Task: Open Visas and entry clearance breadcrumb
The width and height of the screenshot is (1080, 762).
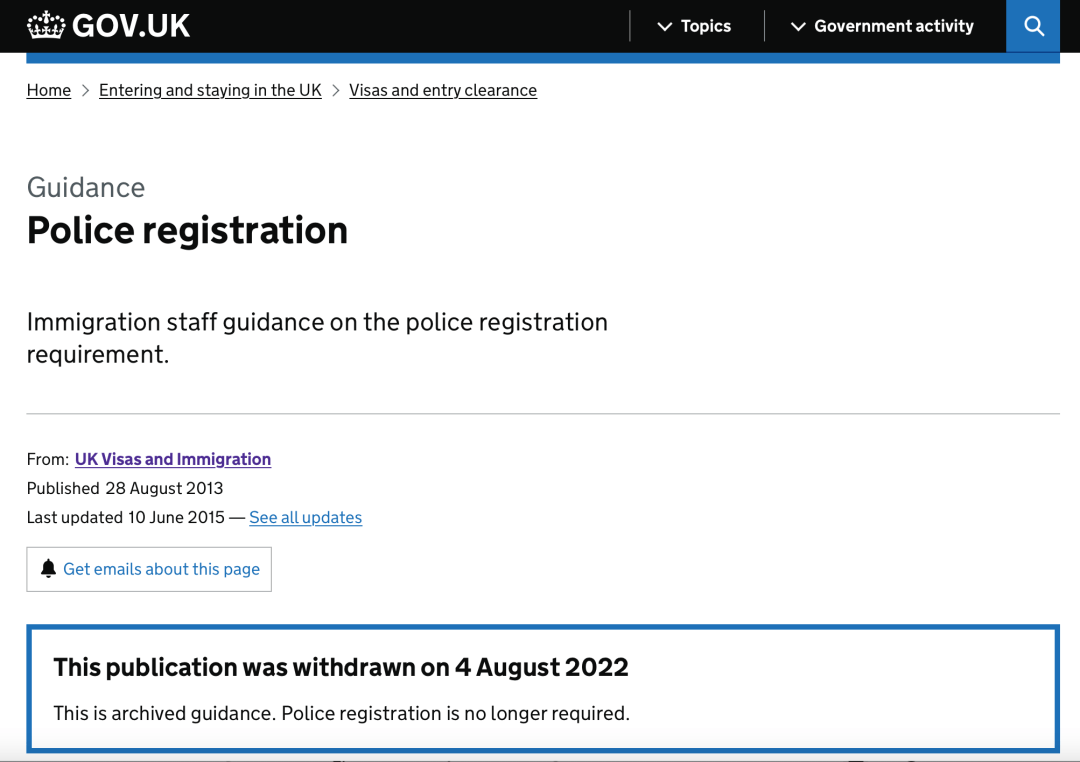Action: [443, 90]
